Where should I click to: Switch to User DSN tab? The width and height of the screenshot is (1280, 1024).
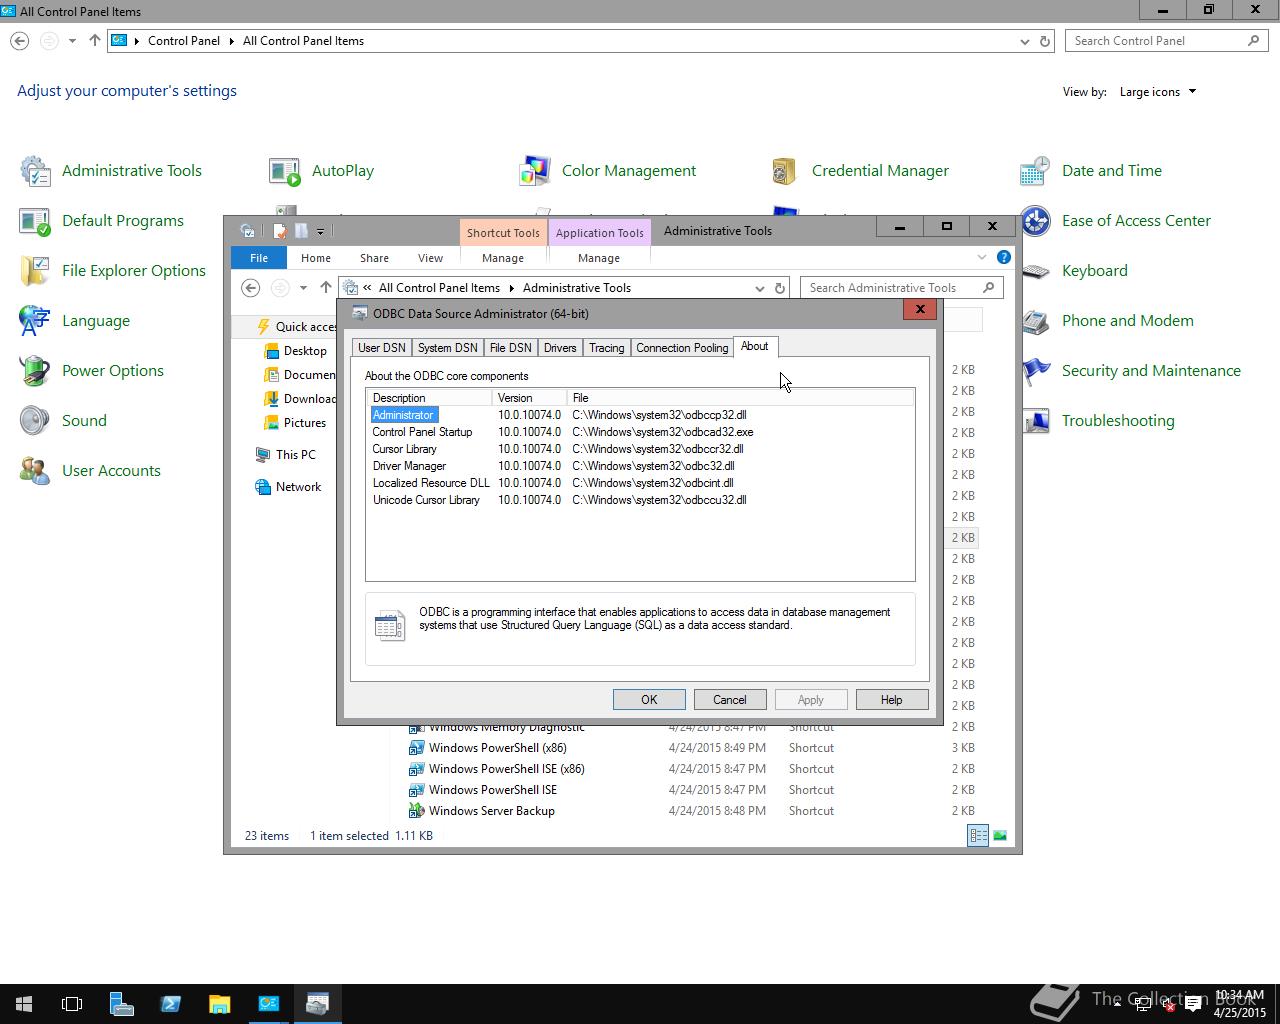[x=382, y=348]
